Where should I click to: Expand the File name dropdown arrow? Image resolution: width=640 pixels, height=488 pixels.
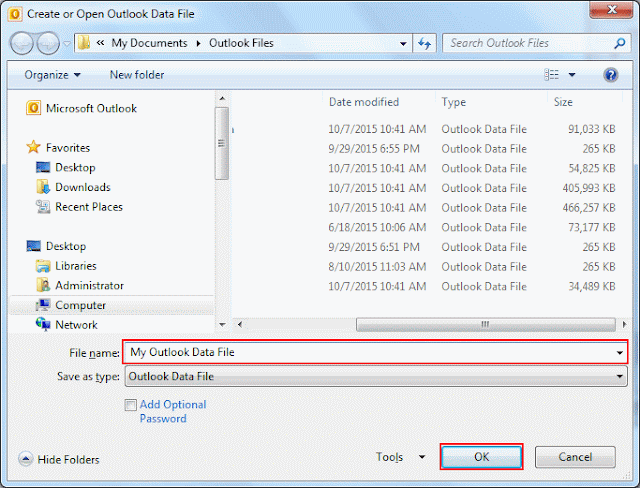tap(620, 353)
